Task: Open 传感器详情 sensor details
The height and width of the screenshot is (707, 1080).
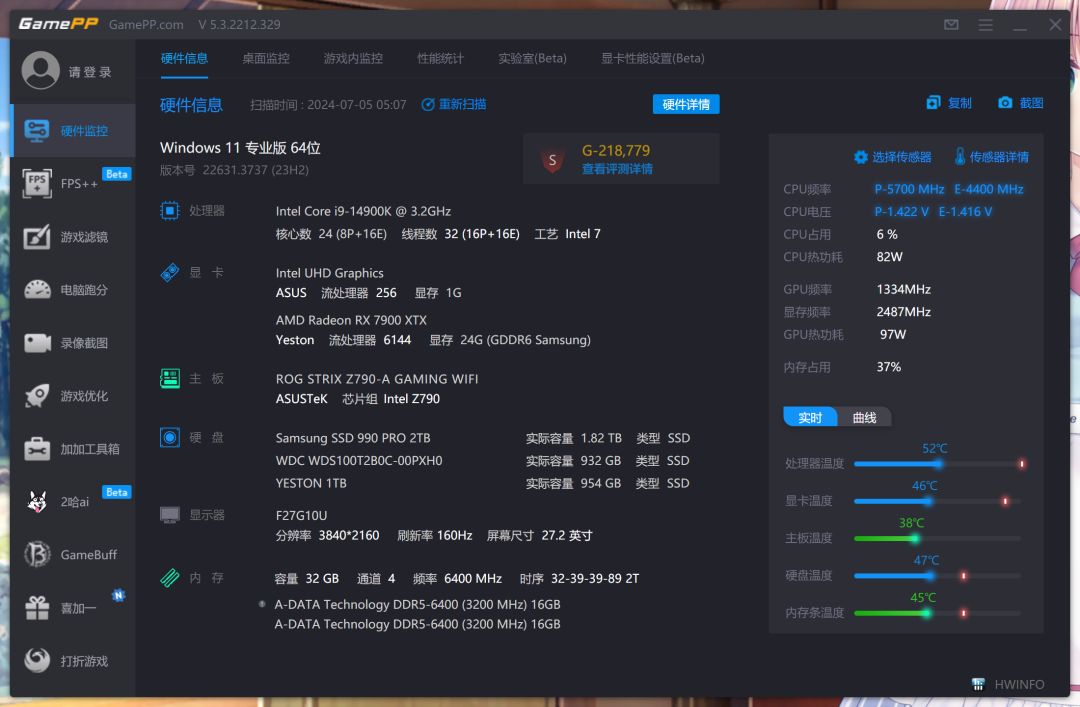Action: [991, 157]
